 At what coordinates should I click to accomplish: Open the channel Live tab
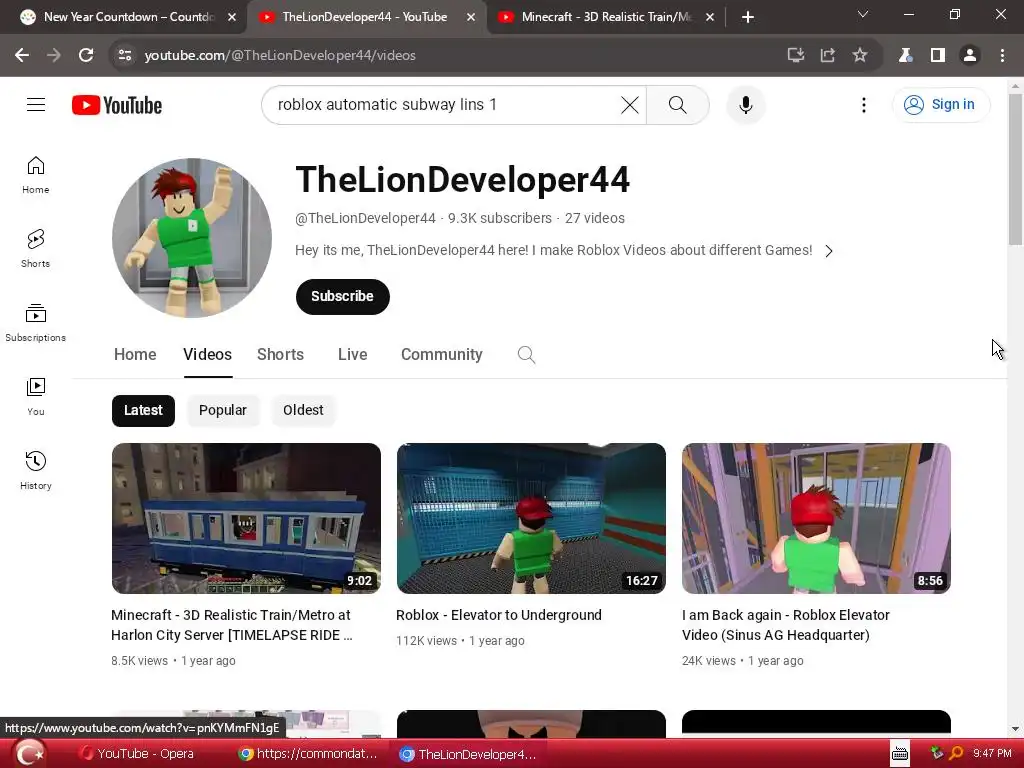(x=353, y=355)
